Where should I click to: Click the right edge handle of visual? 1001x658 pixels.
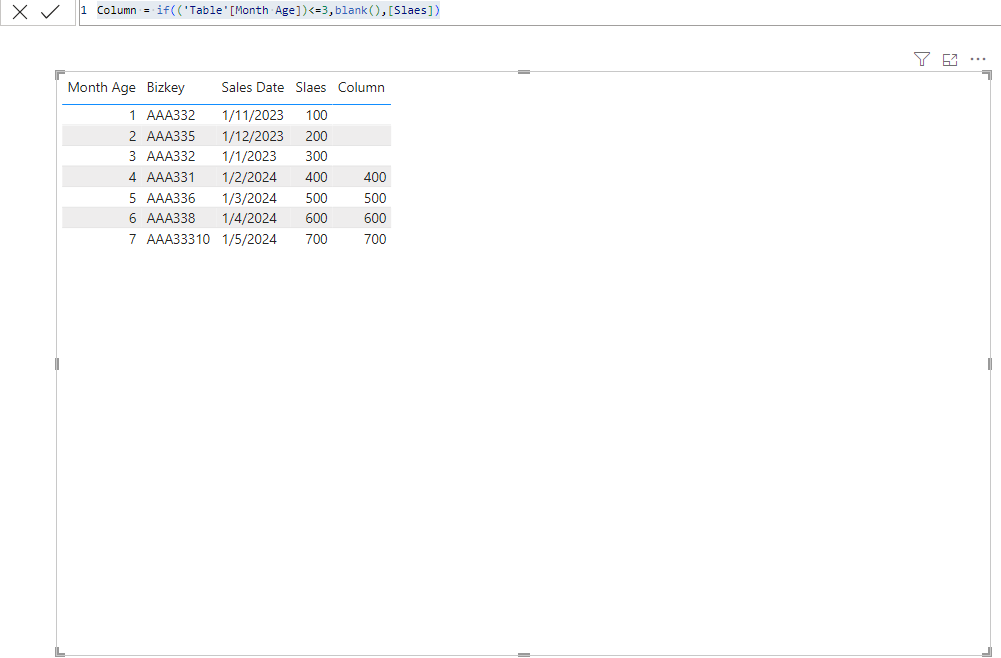[x=990, y=364]
